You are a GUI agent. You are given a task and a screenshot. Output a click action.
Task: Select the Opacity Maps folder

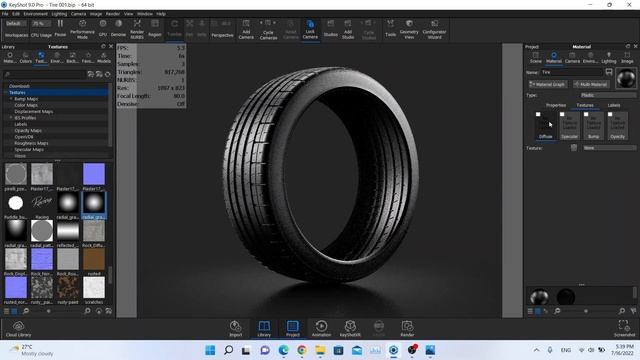pyautogui.click(x=28, y=131)
